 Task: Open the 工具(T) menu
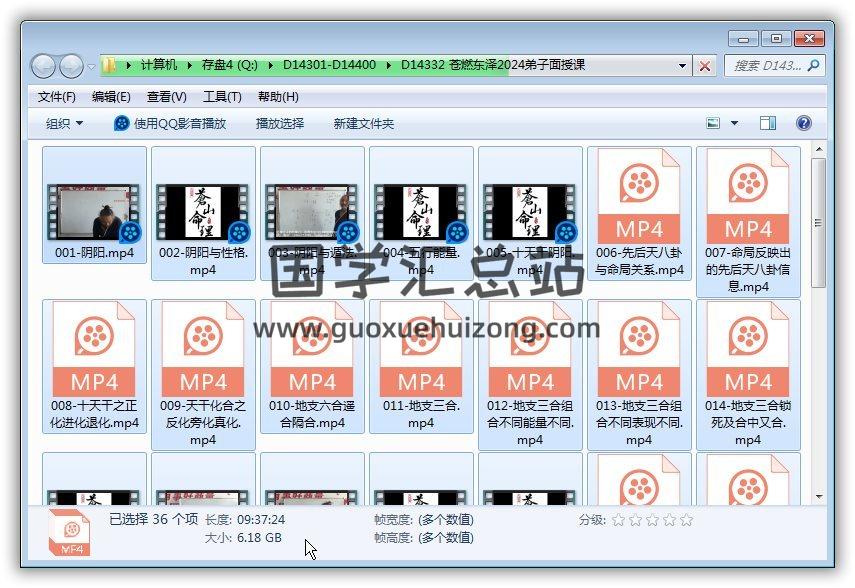tap(222, 97)
